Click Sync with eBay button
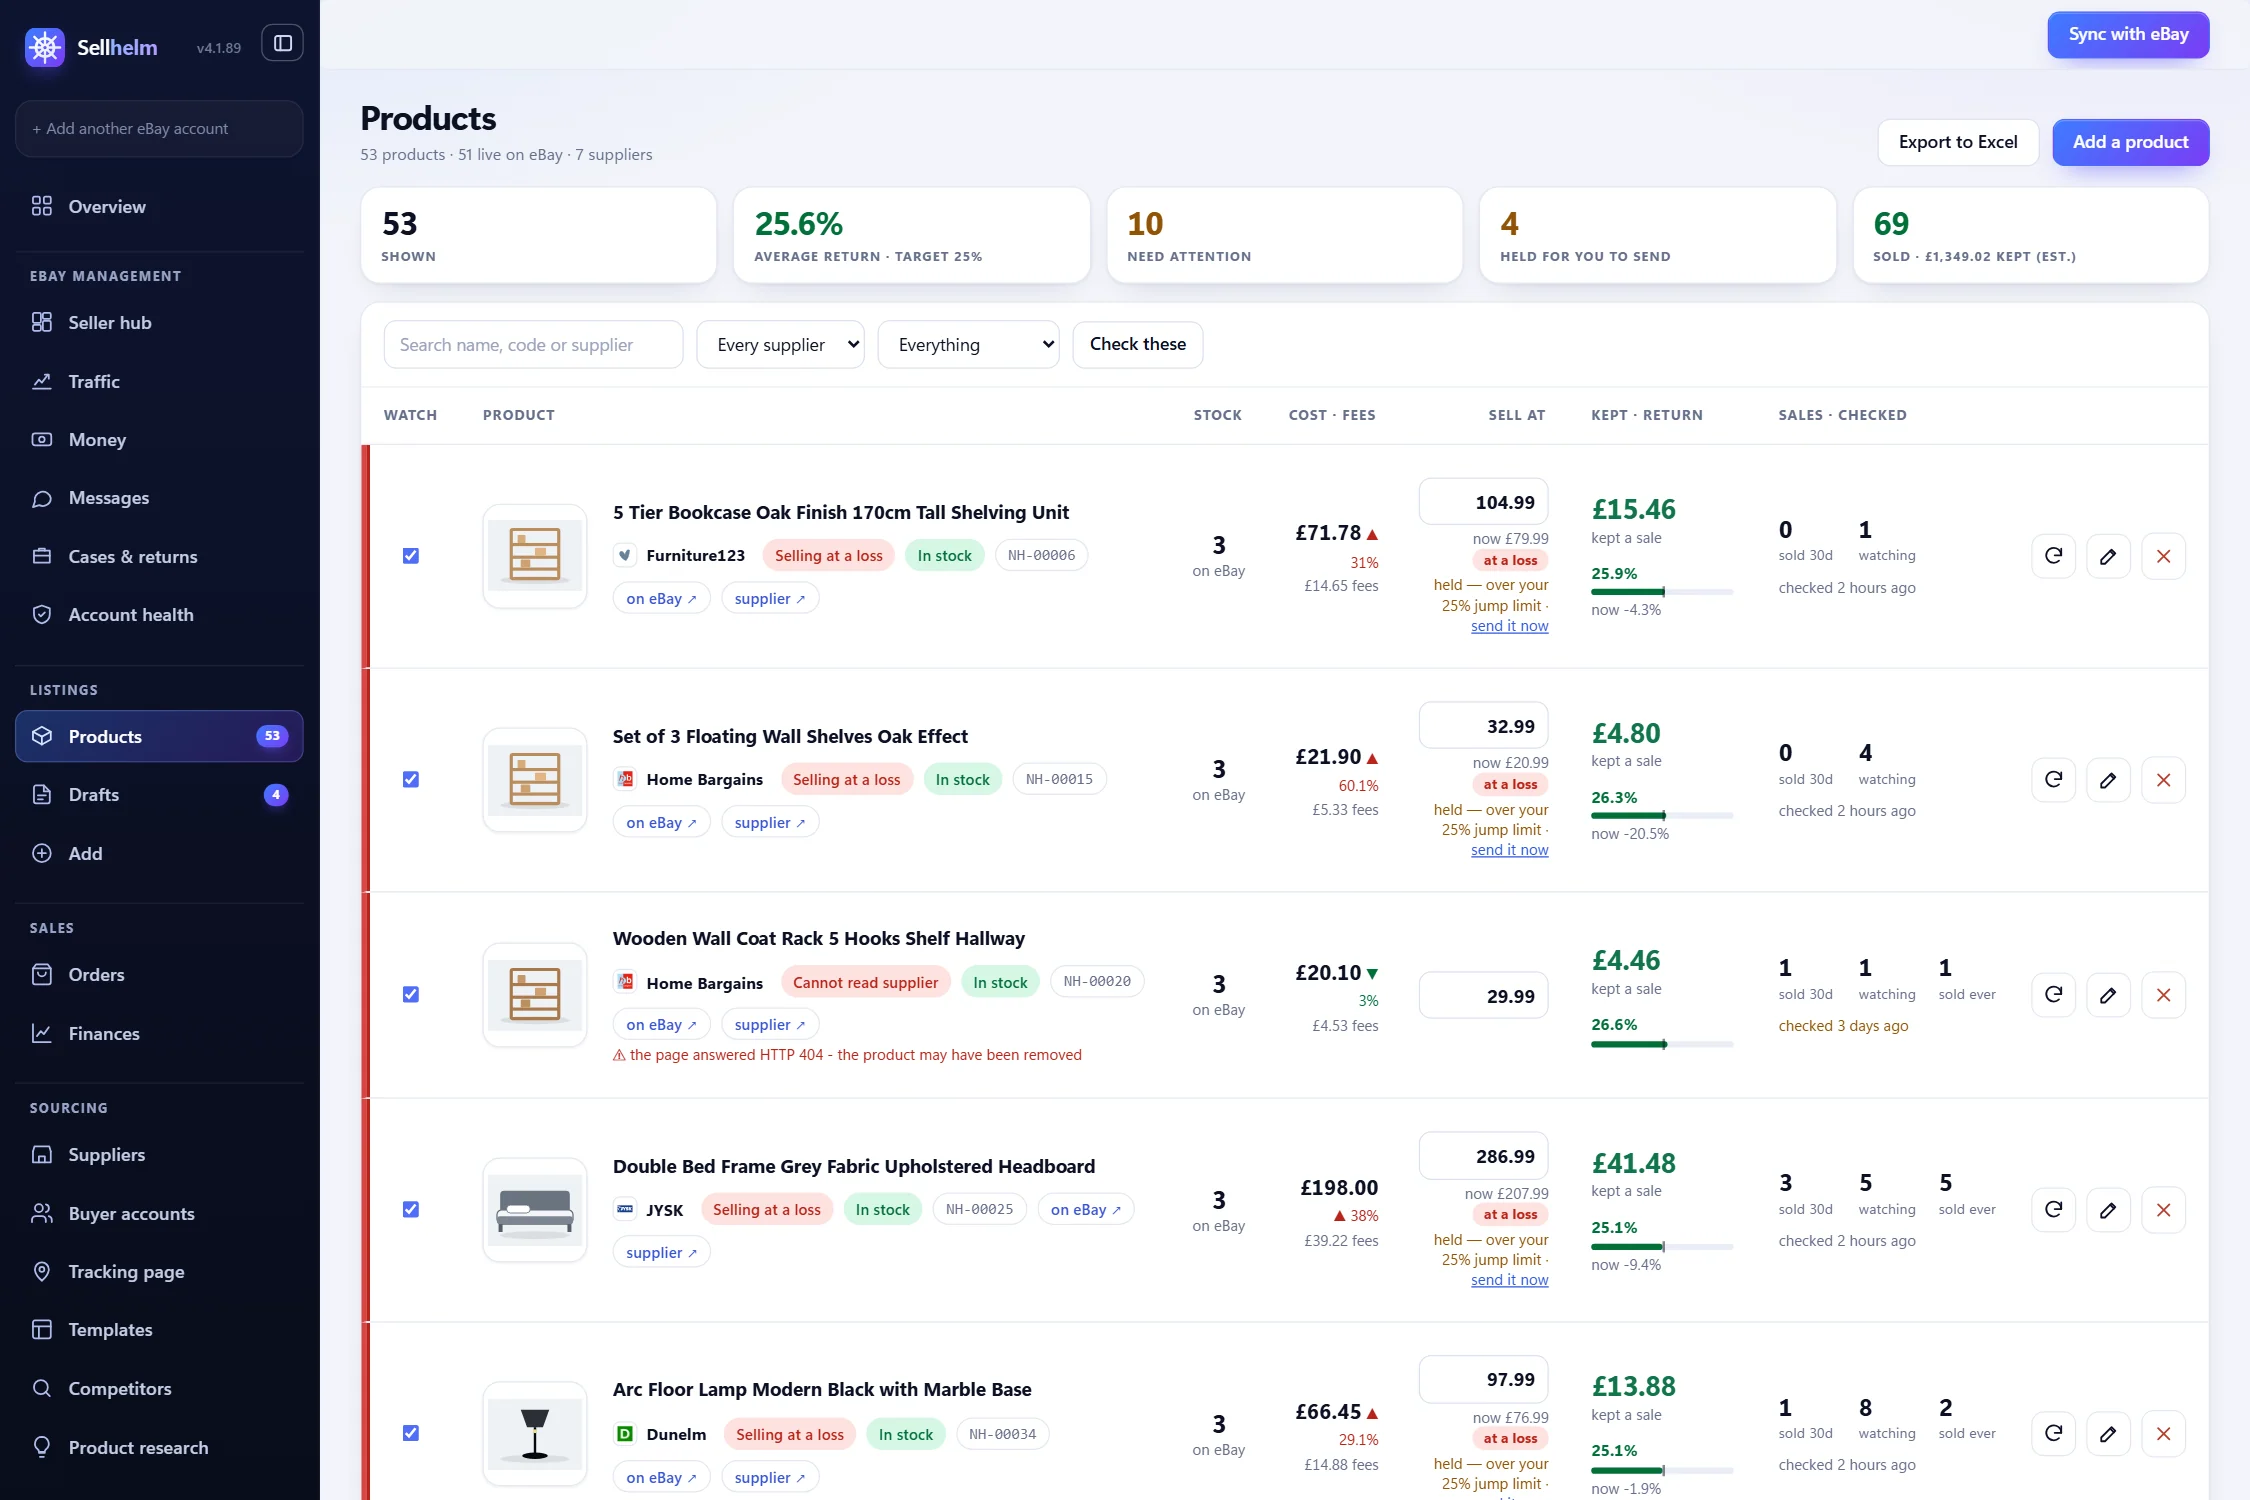This screenshot has height=1500, width=2250. (x=2128, y=35)
